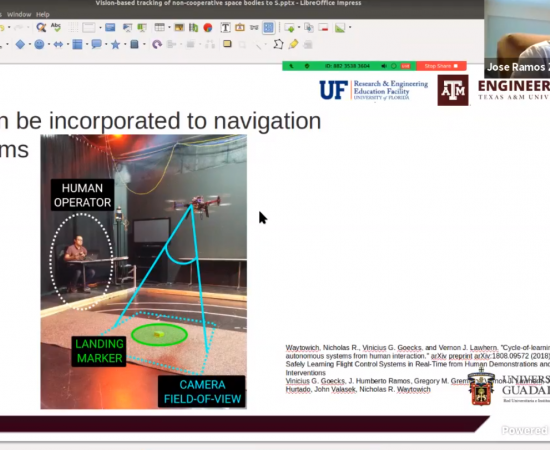
Task: Open the Display Views button
Action: (89, 28)
